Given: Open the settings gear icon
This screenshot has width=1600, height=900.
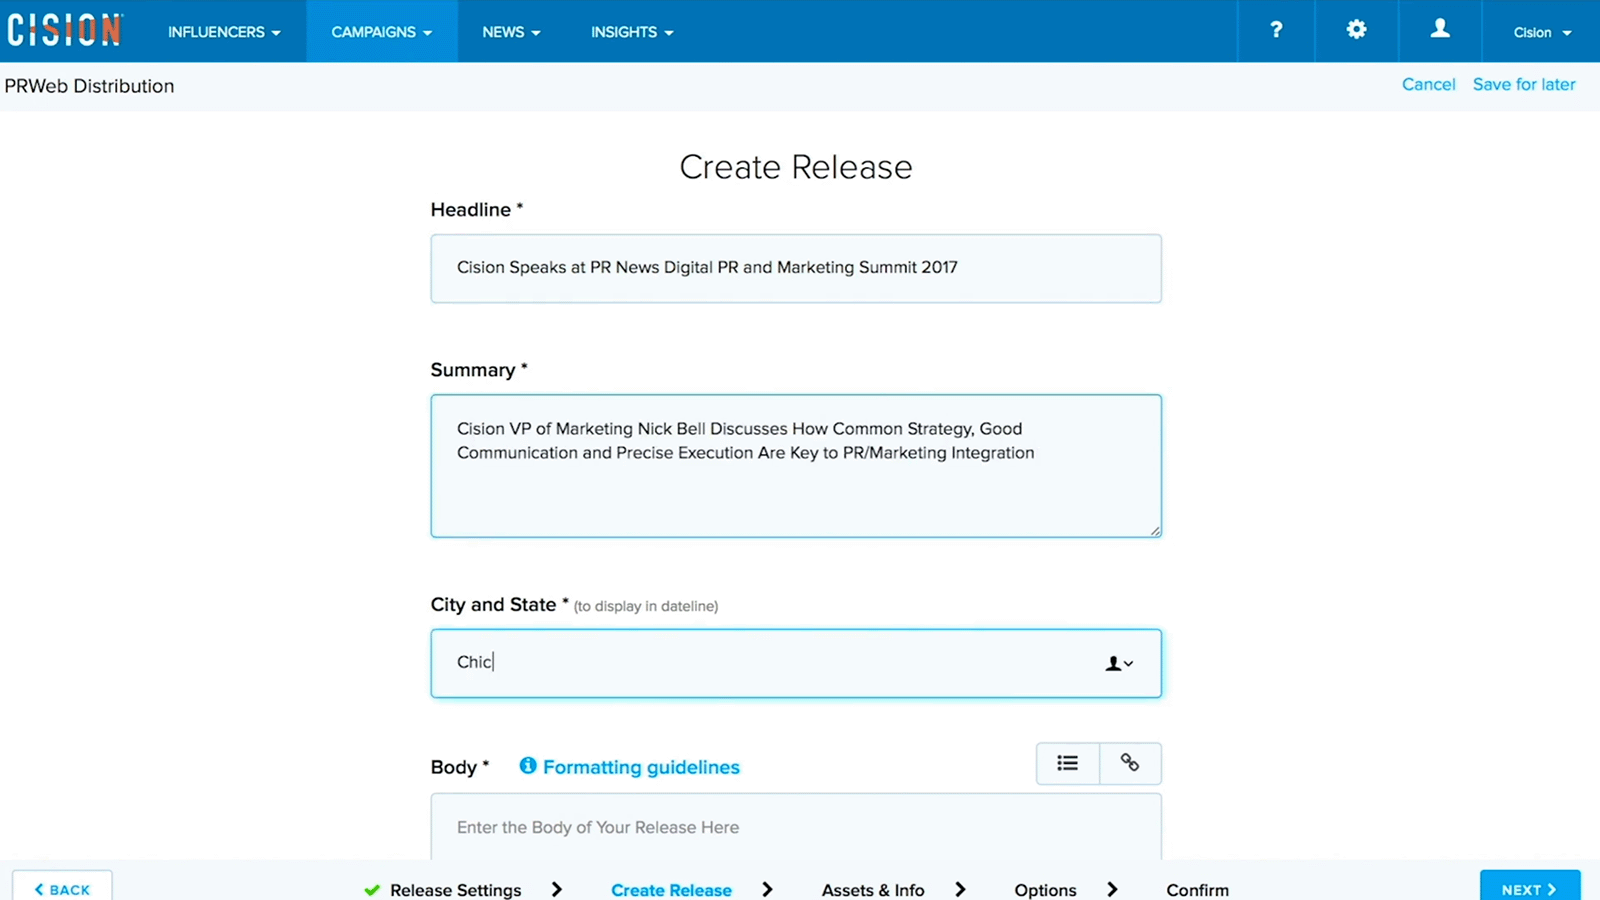Looking at the screenshot, I should click(x=1355, y=30).
